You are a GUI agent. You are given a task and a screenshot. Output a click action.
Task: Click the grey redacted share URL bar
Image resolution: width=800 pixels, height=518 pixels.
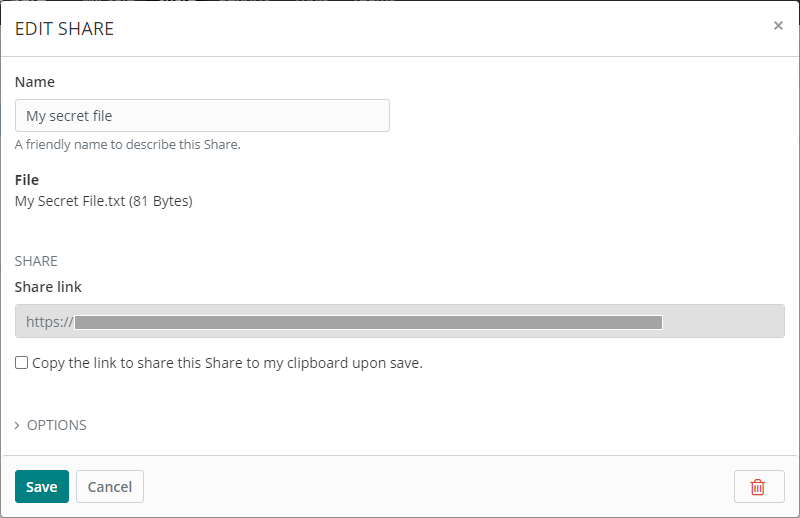tap(368, 322)
